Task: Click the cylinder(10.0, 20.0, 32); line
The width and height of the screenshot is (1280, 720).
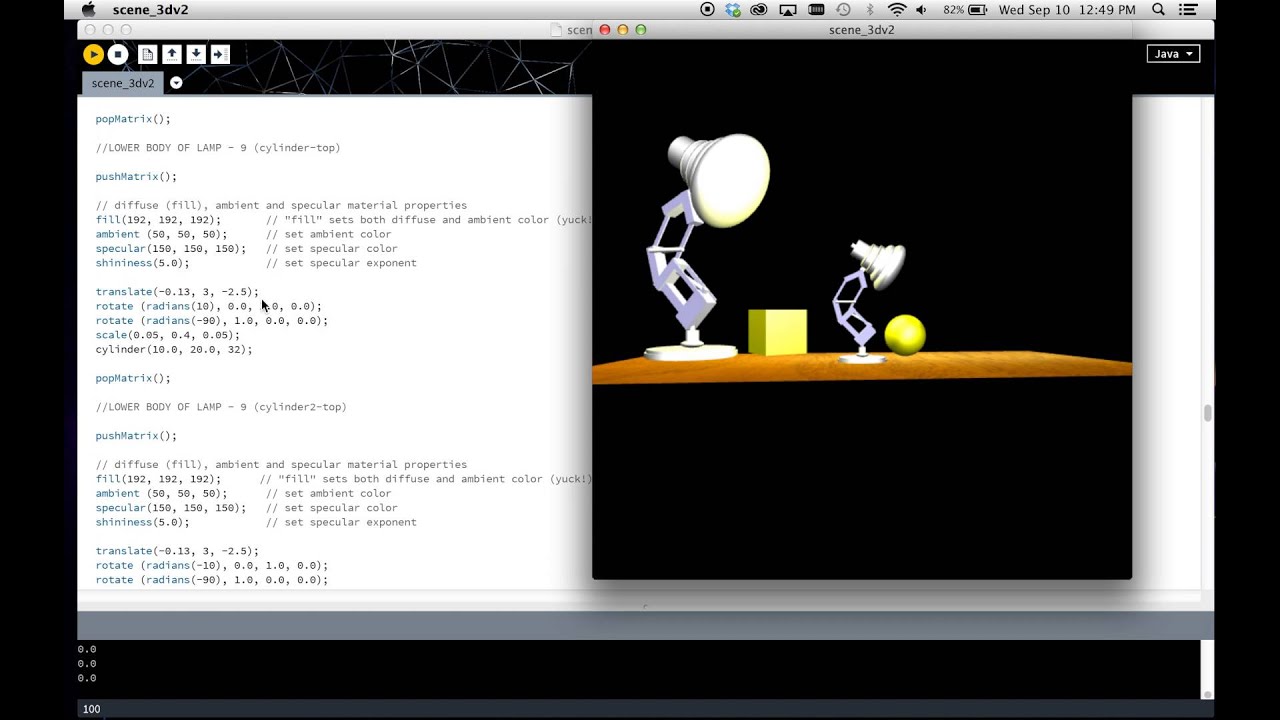Action: pos(174,350)
